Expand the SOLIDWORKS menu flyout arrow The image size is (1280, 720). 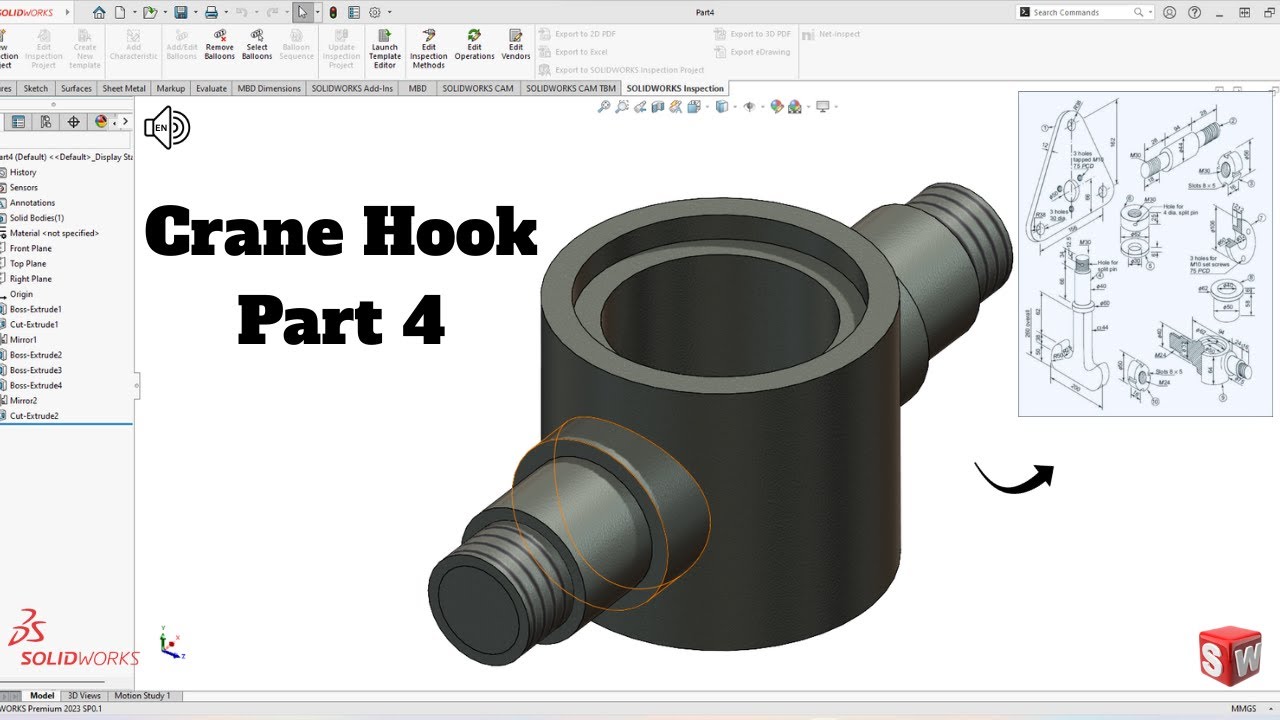[68, 12]
